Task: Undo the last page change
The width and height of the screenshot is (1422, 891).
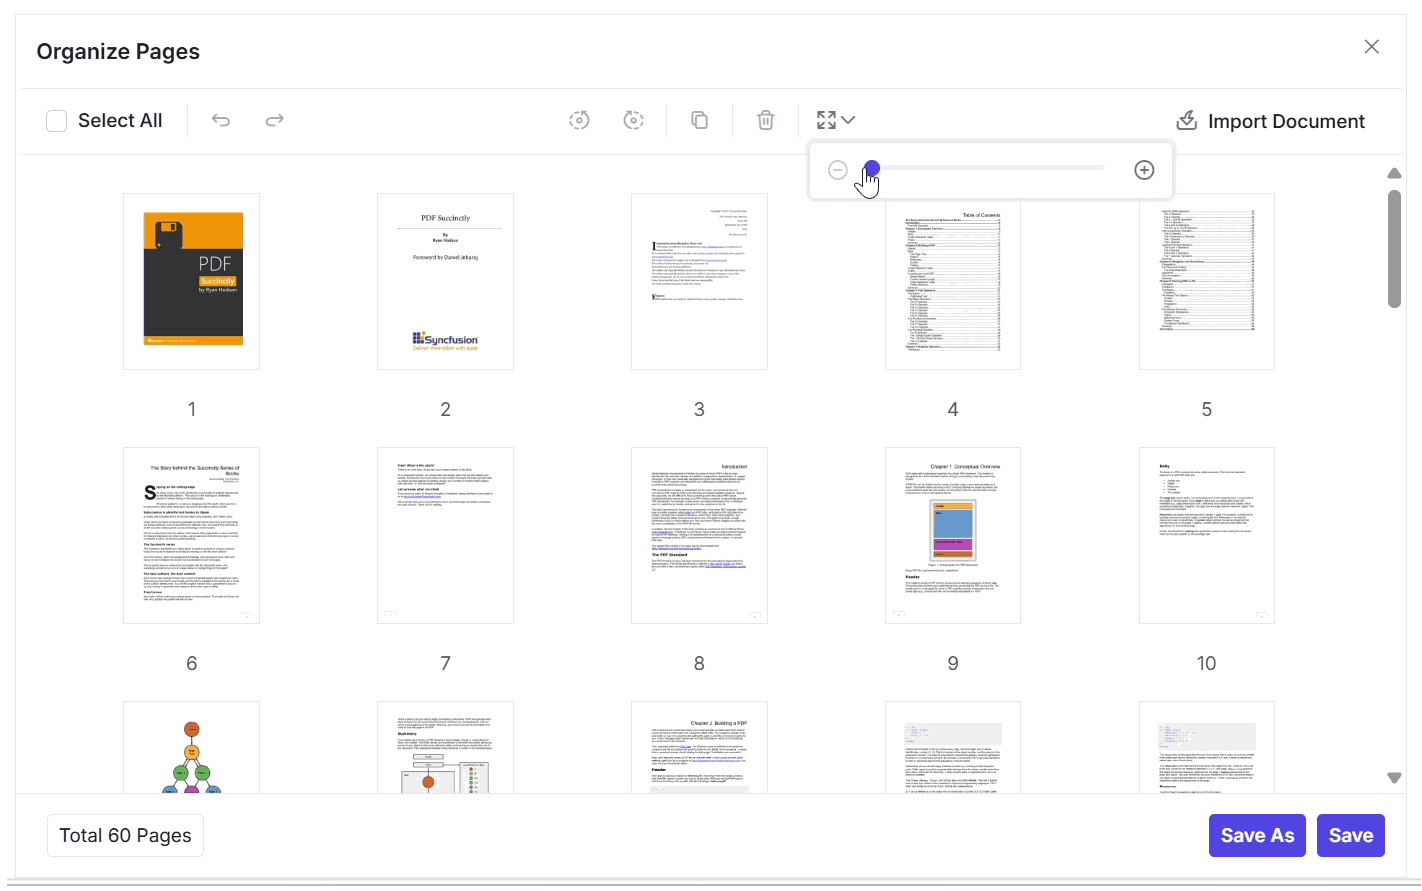Action: 220,119
